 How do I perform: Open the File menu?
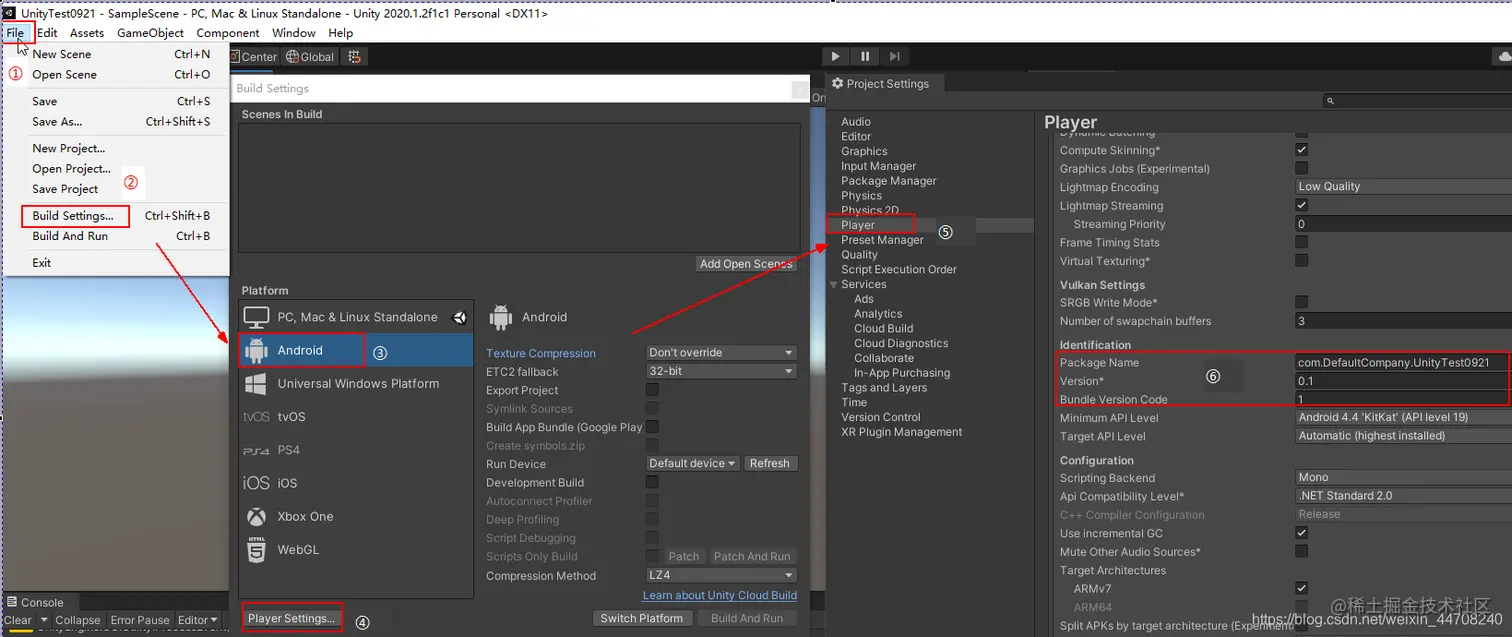[15, 33]
